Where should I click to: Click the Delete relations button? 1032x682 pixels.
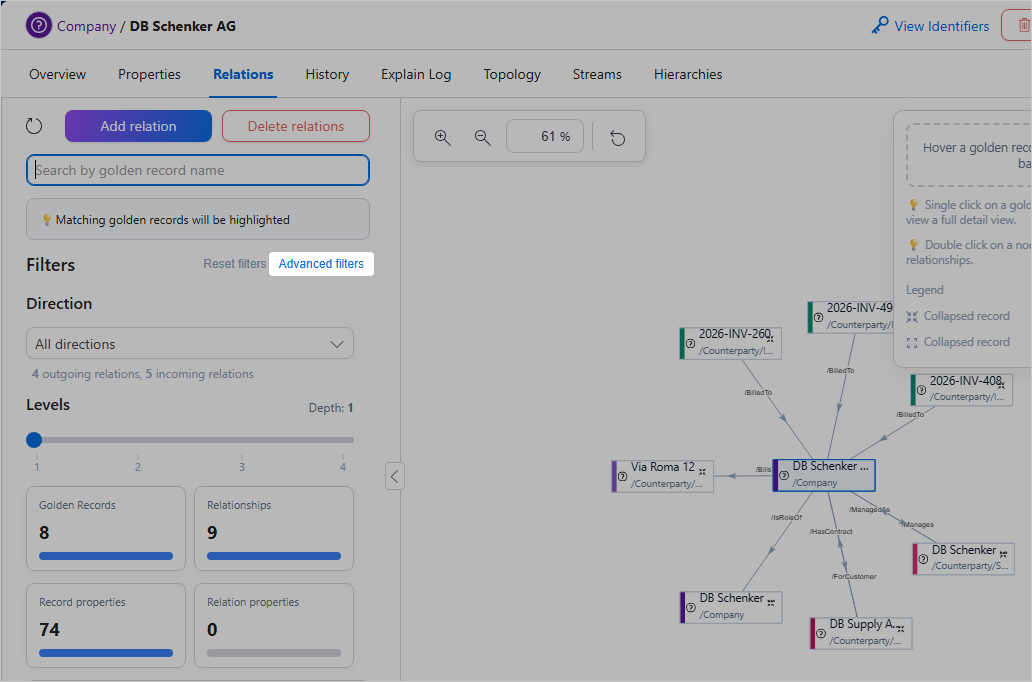(296, 126)
